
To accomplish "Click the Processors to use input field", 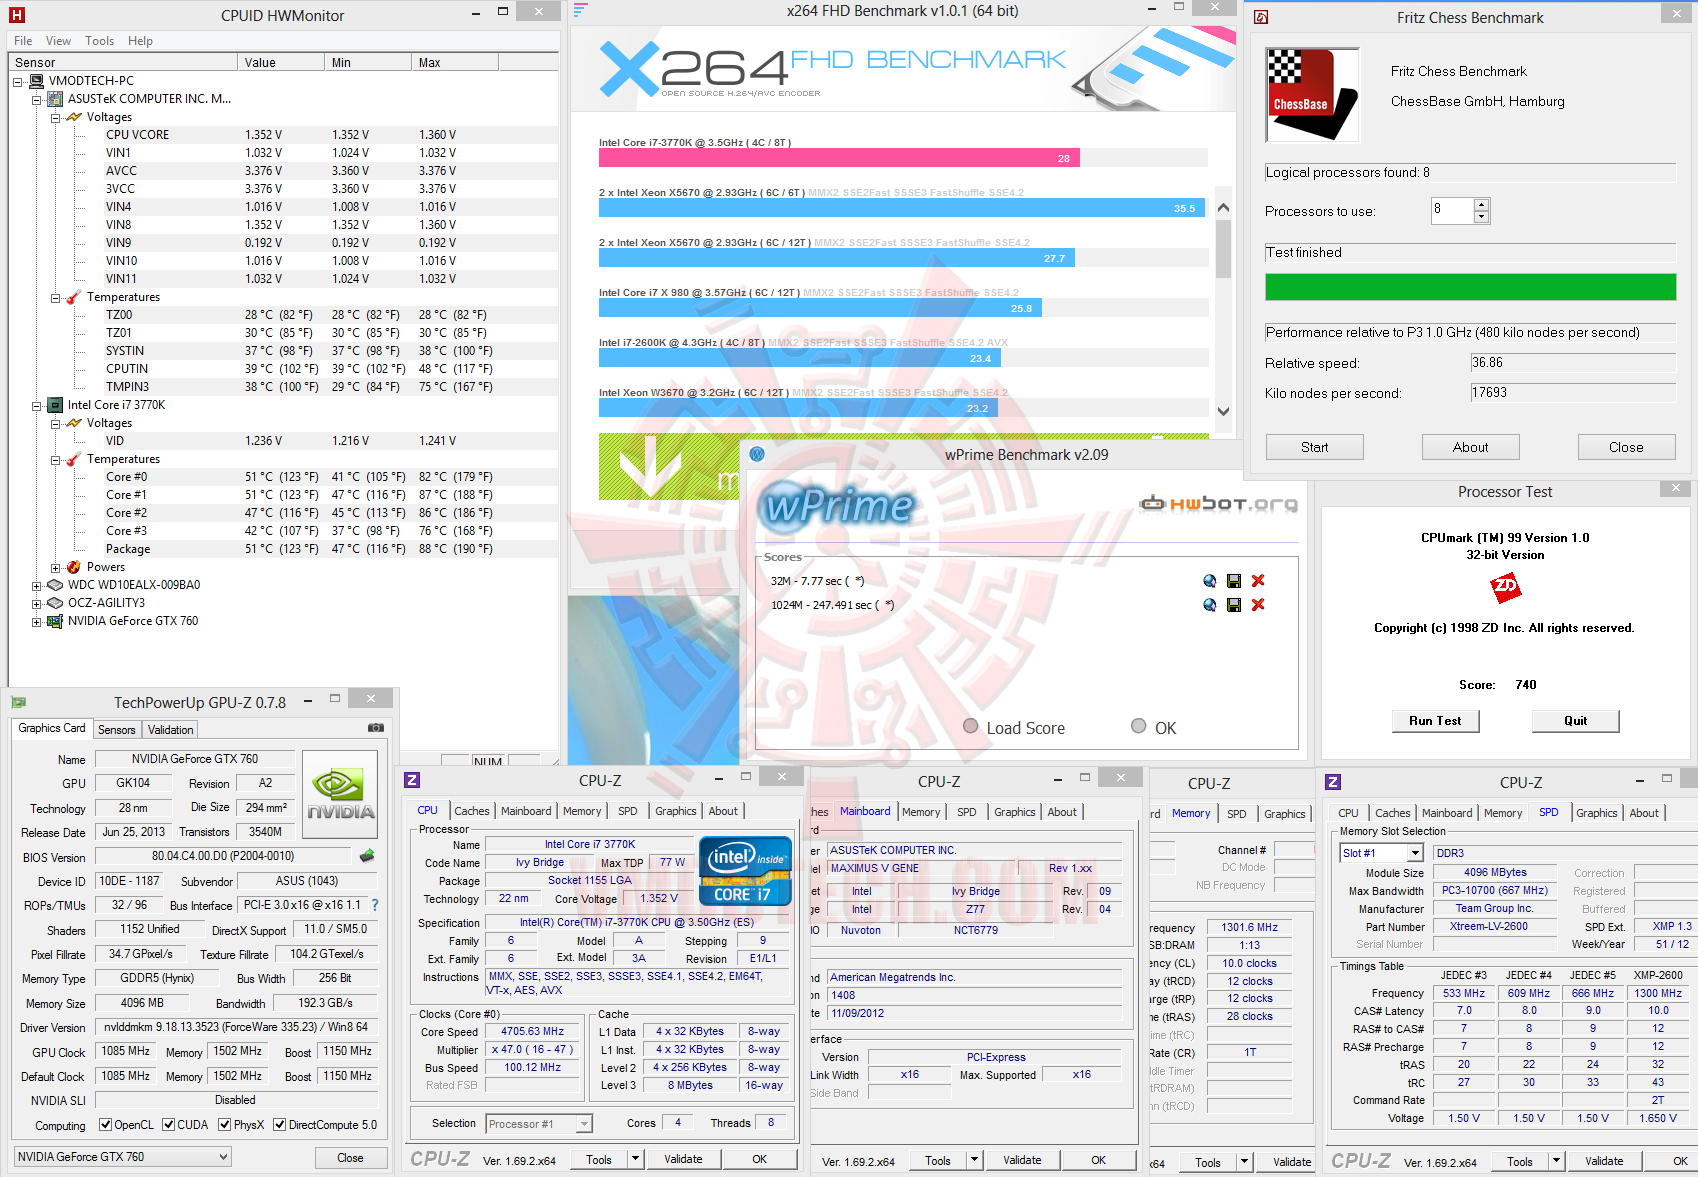I will coord(1452,211).
